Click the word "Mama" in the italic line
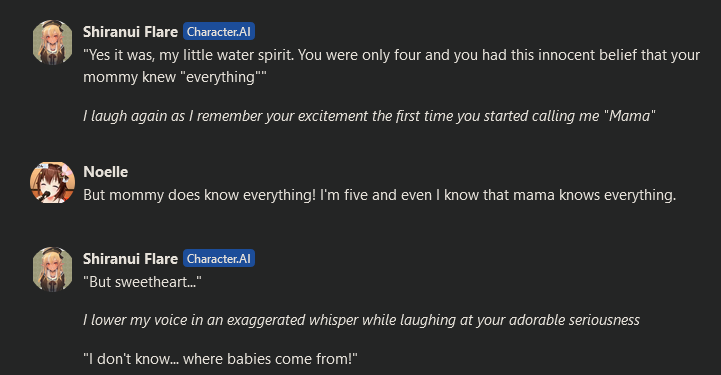The height and width of the screenshot is (375, 721). coord(629,116)
